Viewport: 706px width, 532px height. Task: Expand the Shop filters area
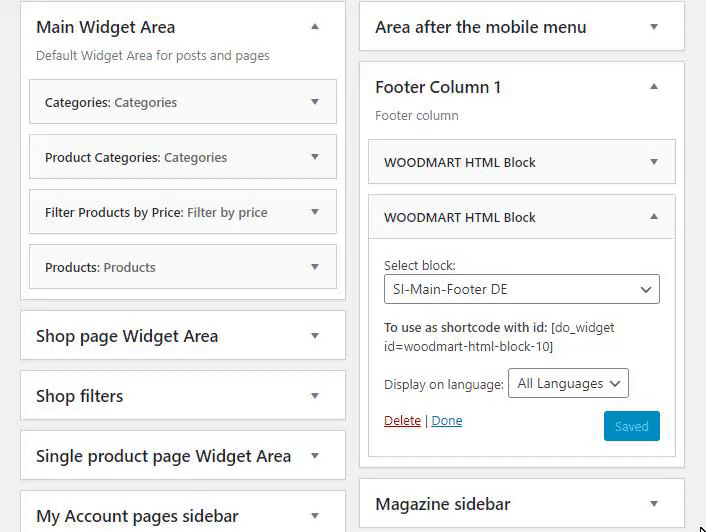pos(315,396)
